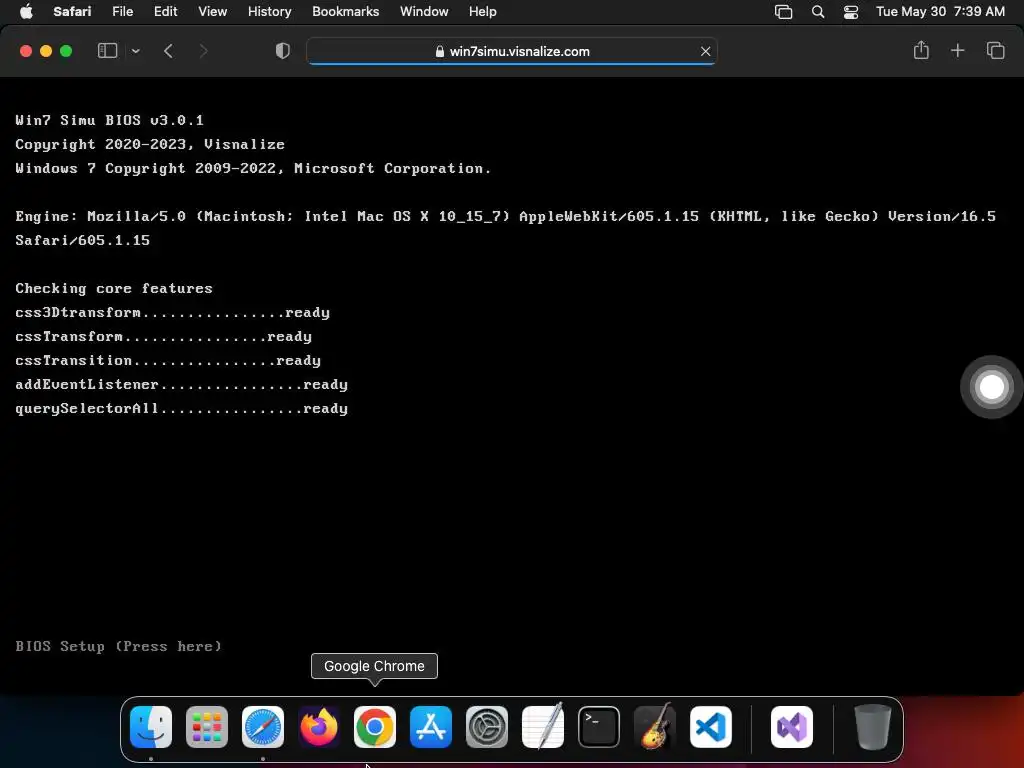The height and width of the screenshot is (768, 1024).
Task: Click the querySelectorAll ready line
Action: [182, 408]
